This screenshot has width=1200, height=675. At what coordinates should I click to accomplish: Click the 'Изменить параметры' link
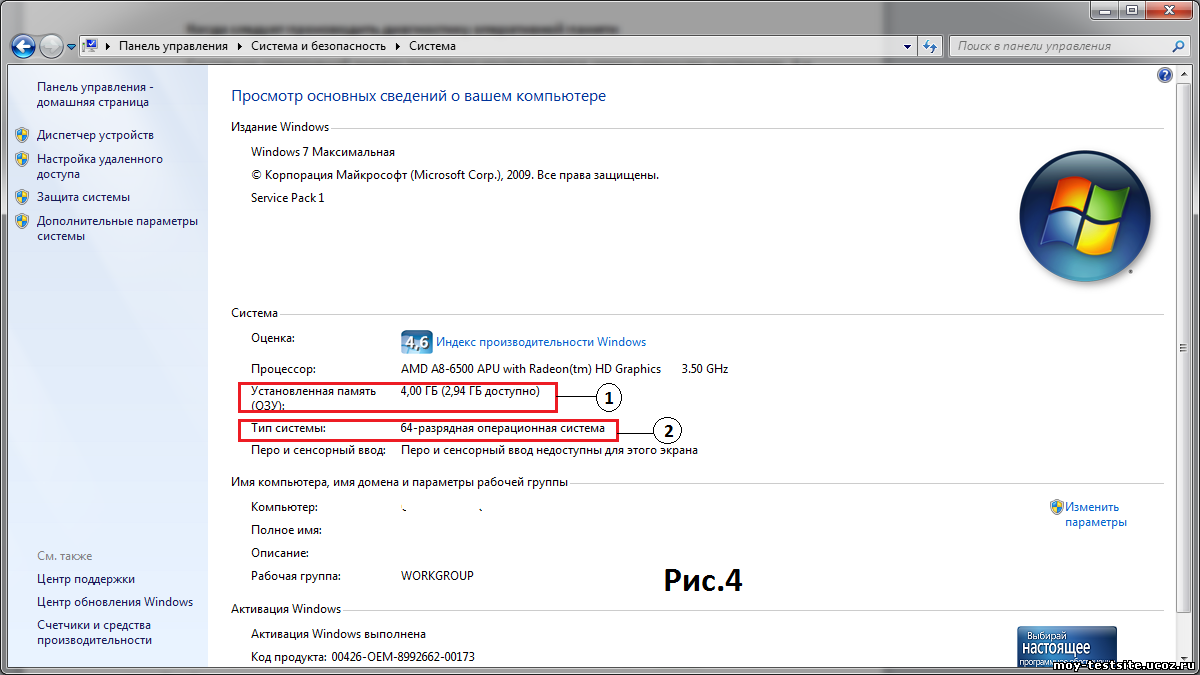[1096, 514]
